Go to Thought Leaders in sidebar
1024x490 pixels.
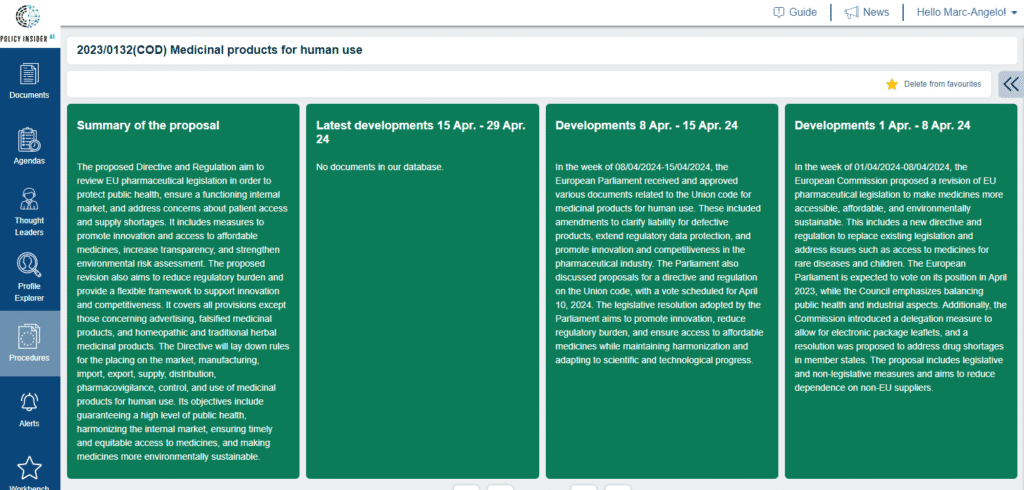pos(29,212)
